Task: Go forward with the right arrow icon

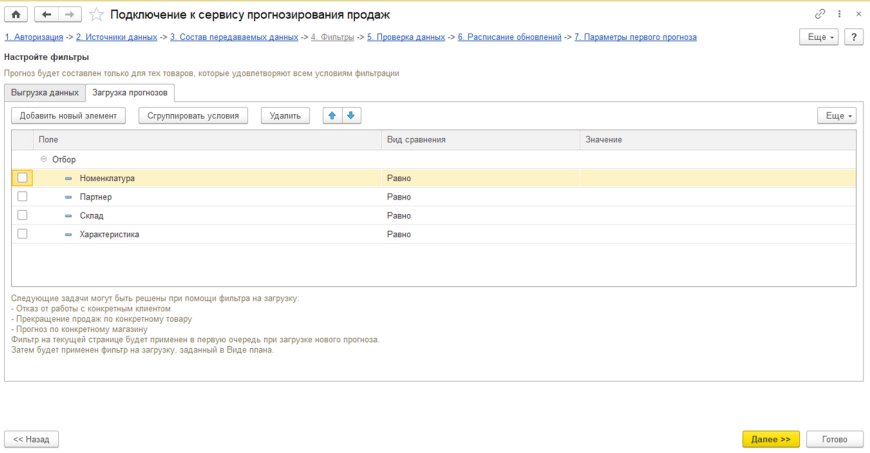Action: pos(69,15)
